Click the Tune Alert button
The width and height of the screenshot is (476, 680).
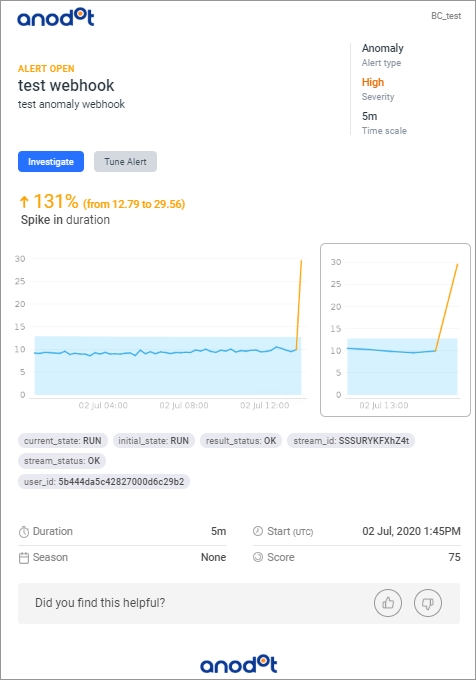pyautogui.click(x=125, y=161)
